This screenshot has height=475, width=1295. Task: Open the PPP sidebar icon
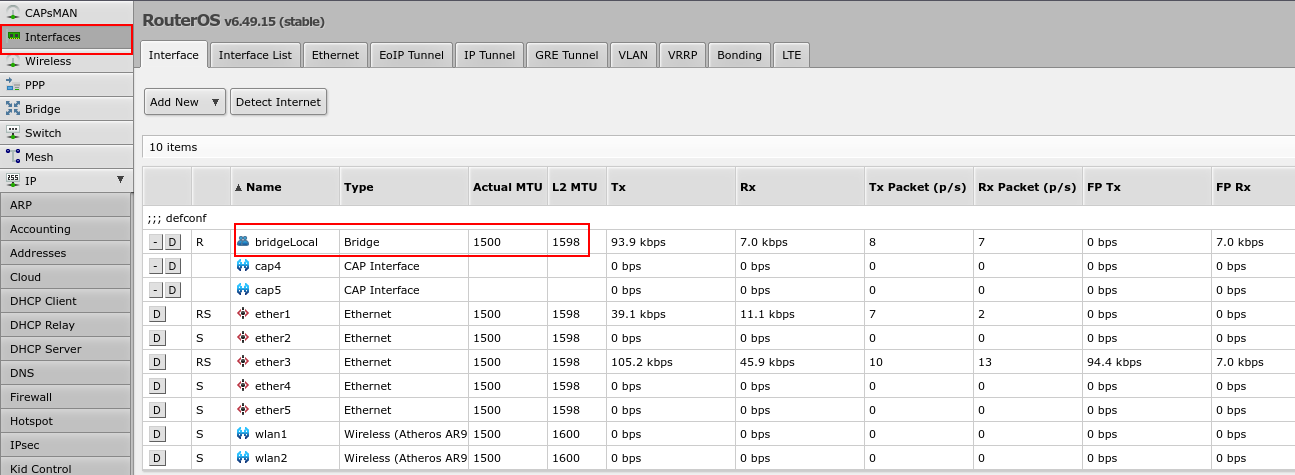[x=13, y=85]
